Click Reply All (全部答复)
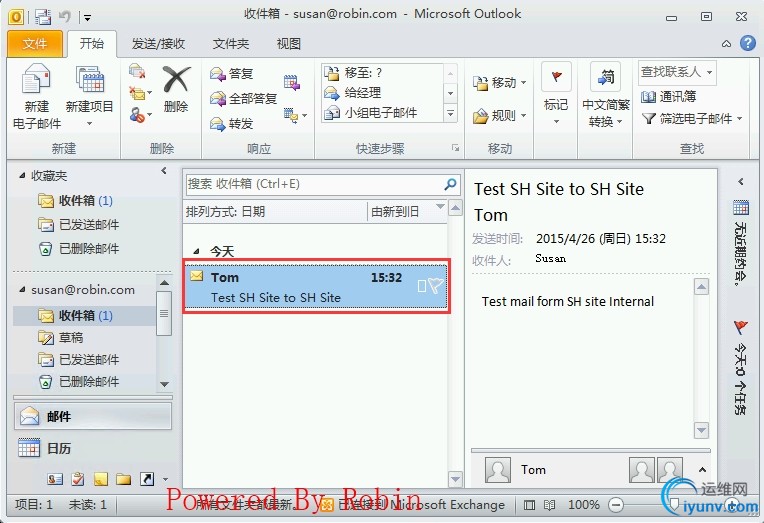This screenshot has width=764, height=523. [x=244, y=99]
